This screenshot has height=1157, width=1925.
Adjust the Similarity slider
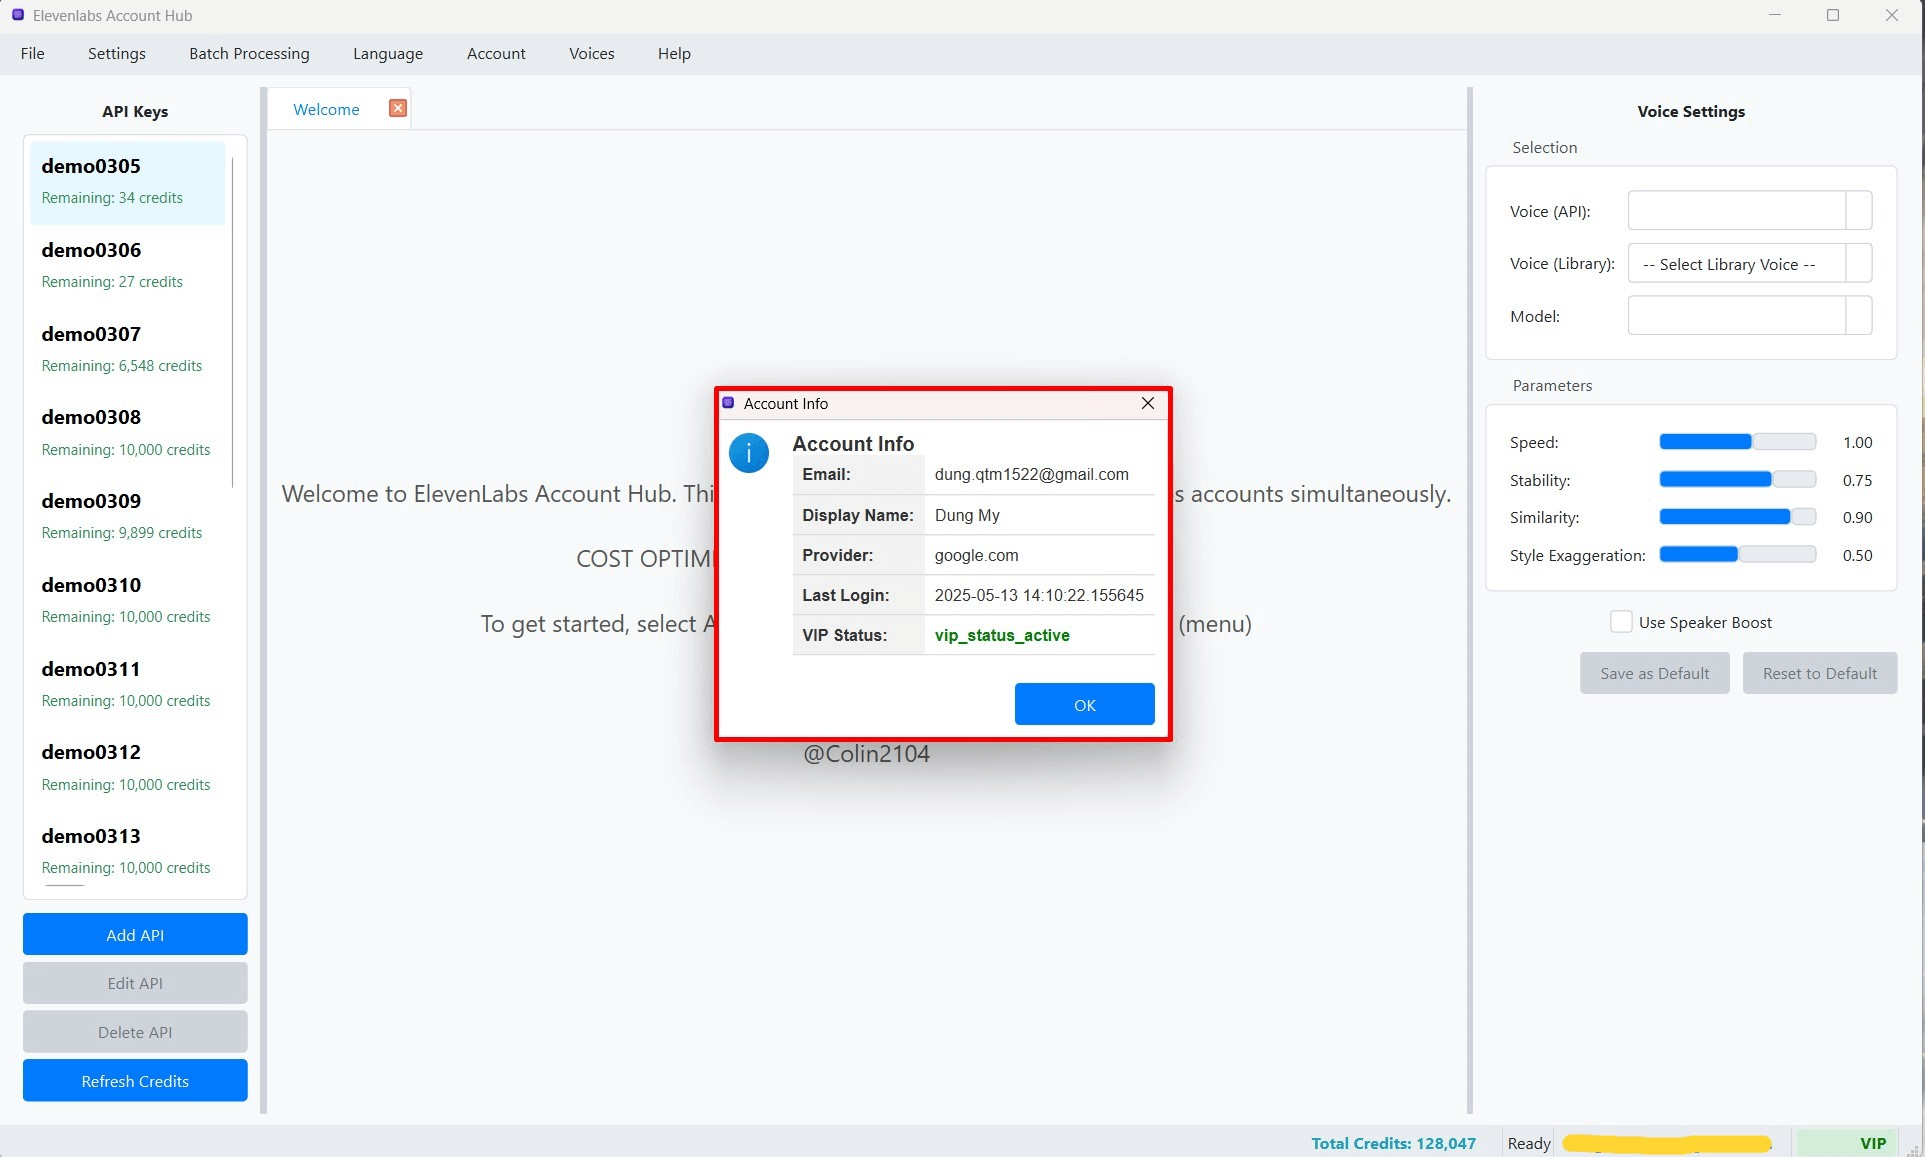click(1737, 517)
